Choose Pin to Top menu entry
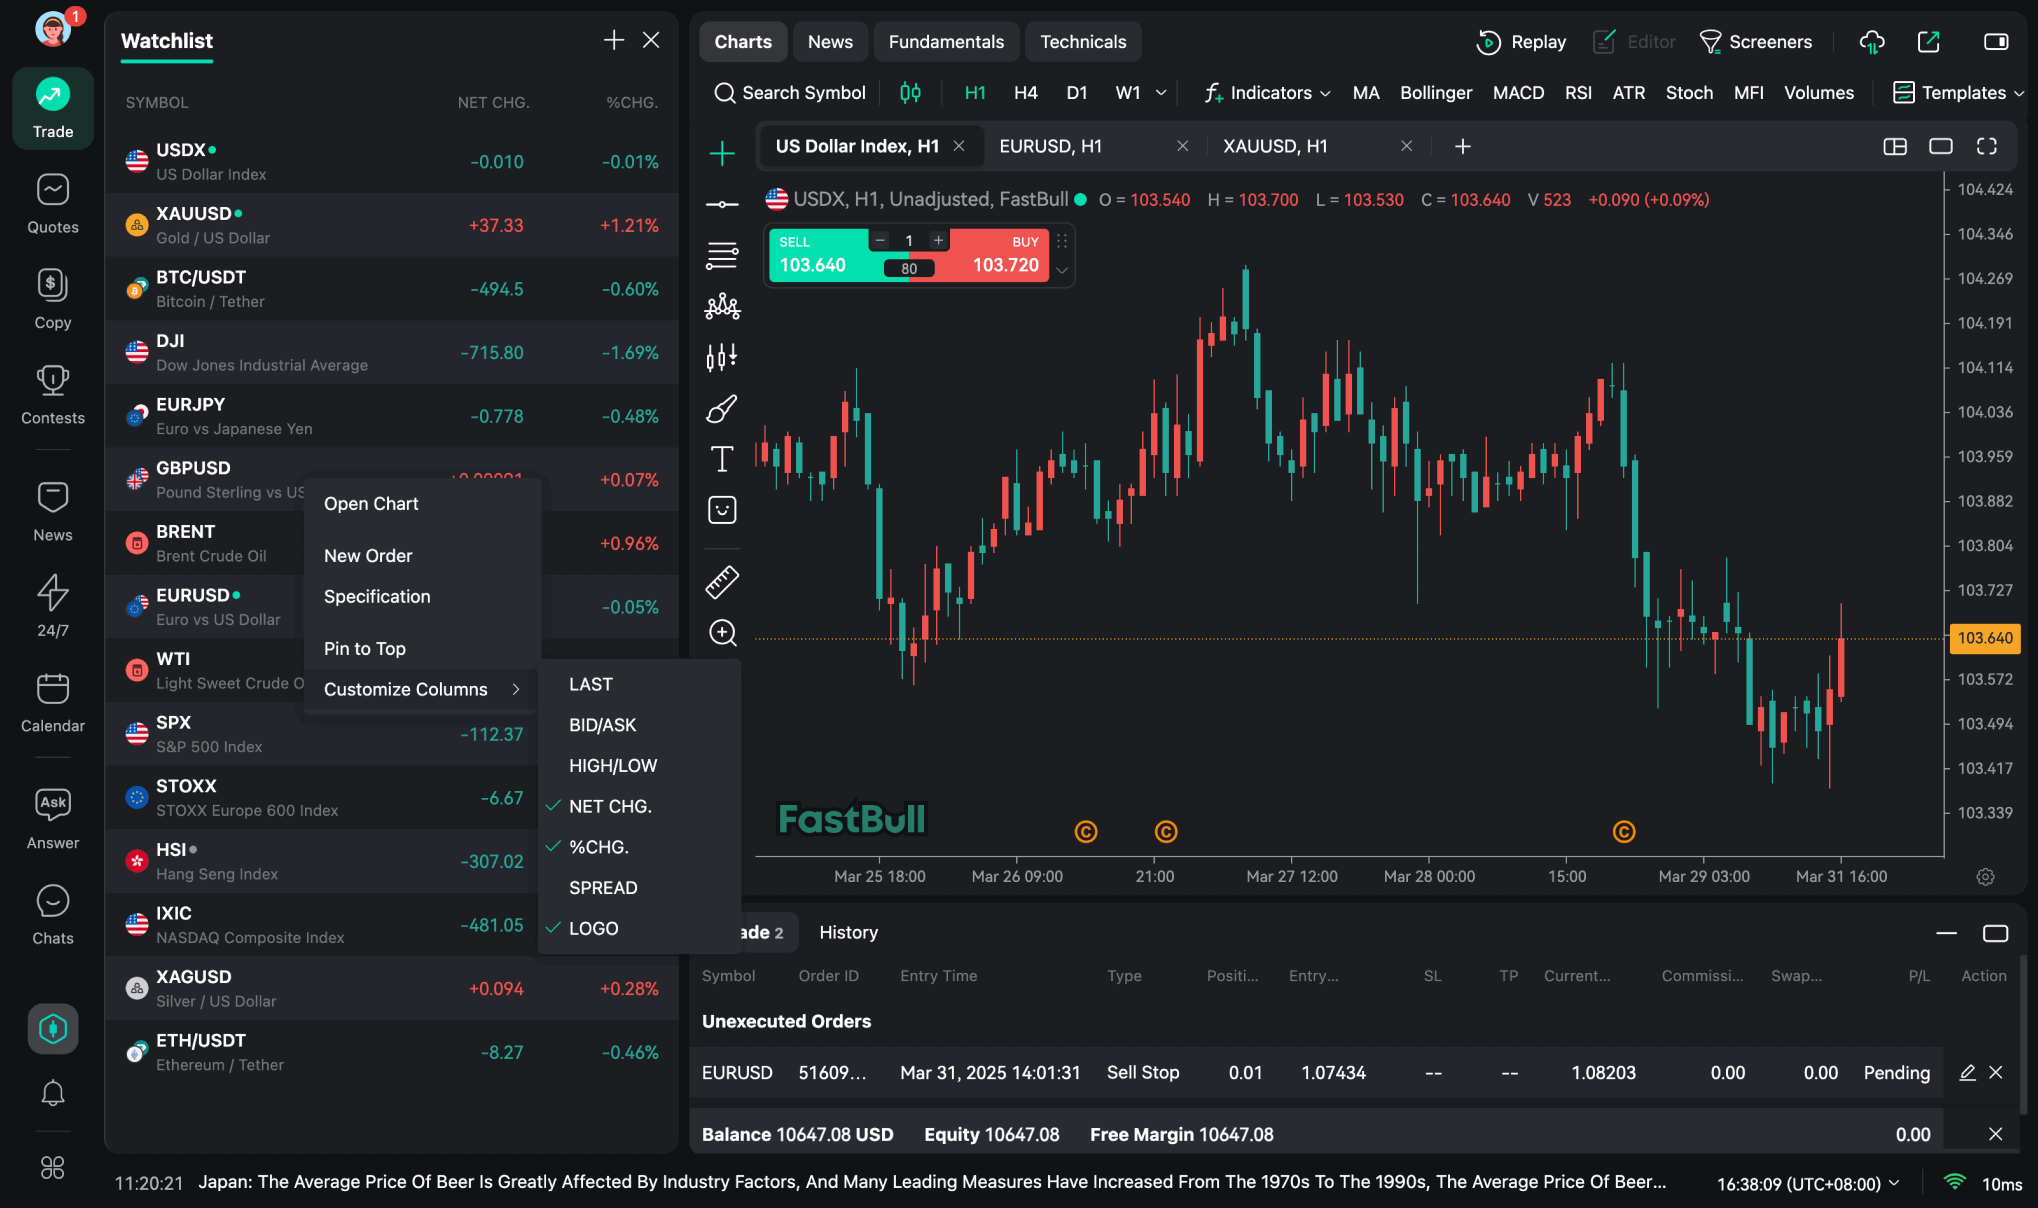This screenshot has width=2038, height=1208. [364, 649]
